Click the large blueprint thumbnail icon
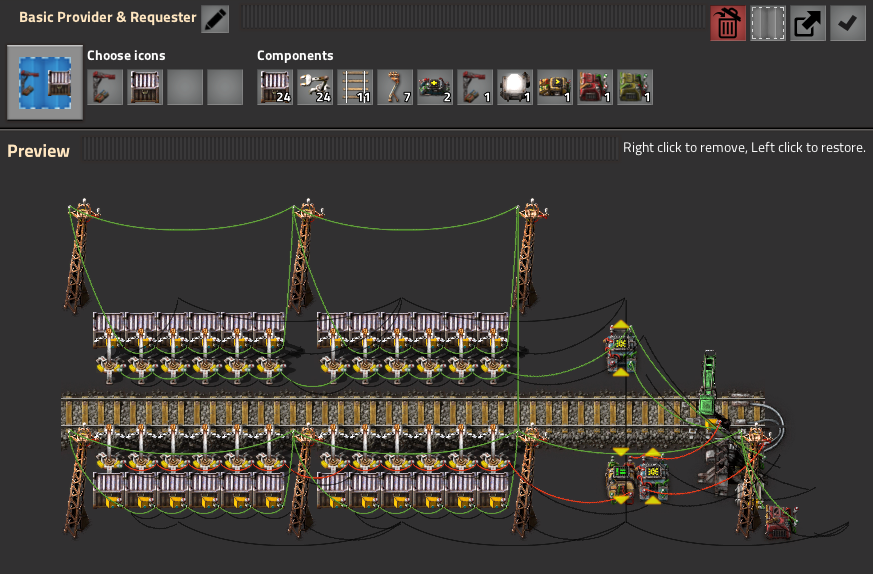Screen dimensions: 873x574 [45, 82]
